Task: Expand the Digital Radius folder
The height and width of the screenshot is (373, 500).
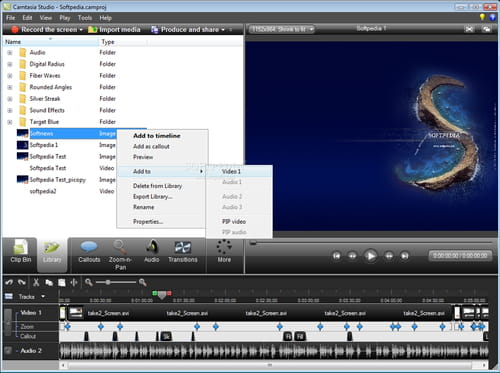Action: pyautogui.click(x=10, y=64)
